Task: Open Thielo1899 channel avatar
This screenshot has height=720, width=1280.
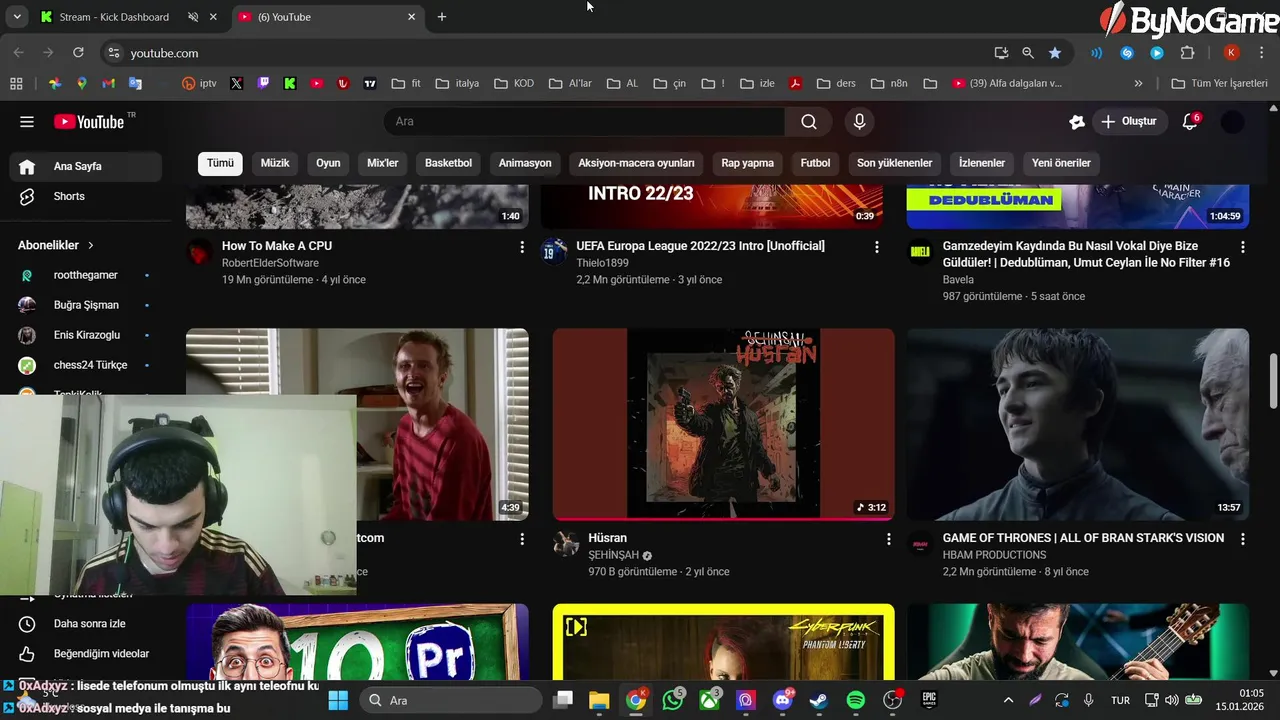Action: click(554, 251)
